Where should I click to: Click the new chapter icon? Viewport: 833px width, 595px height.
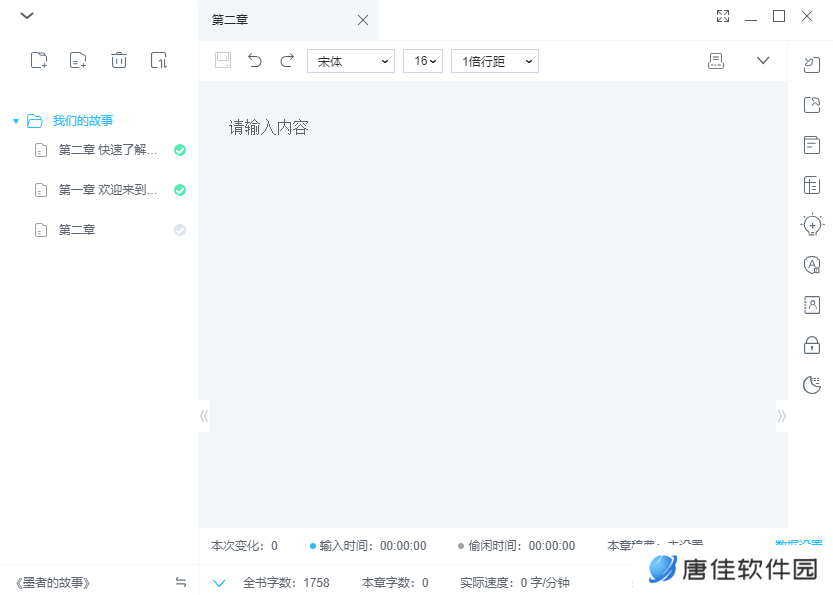click(x=78, y=60)
